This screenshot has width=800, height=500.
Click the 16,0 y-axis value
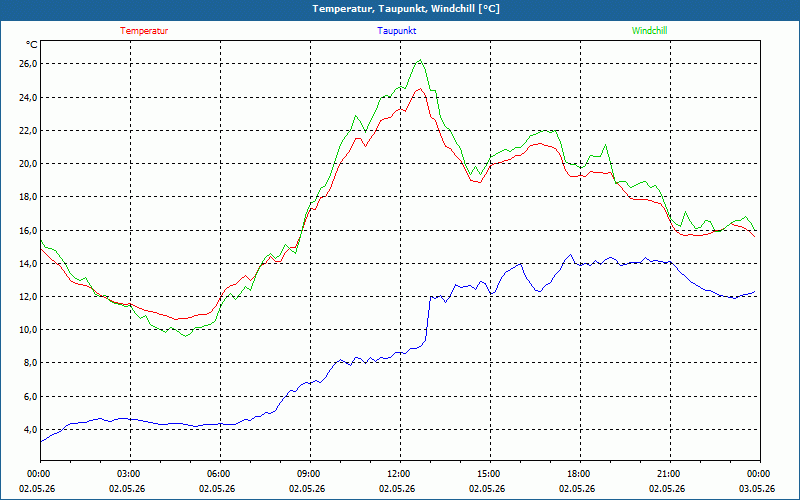(28, 230)
